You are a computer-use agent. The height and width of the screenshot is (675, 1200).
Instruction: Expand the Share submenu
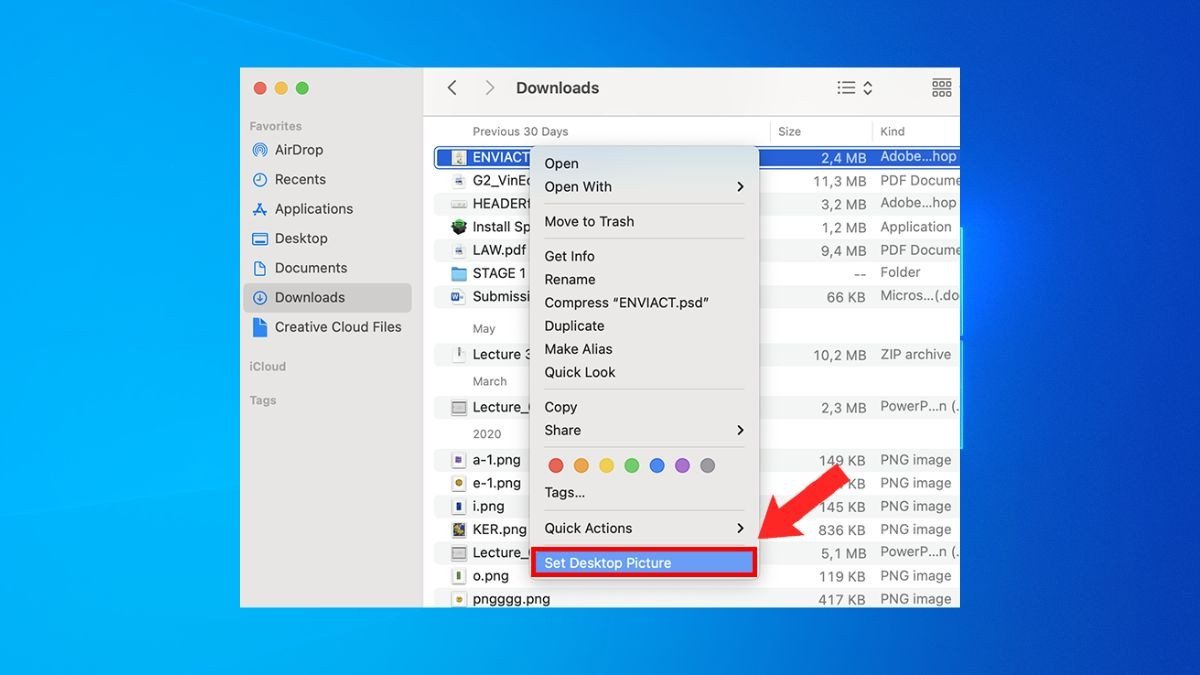740,430
